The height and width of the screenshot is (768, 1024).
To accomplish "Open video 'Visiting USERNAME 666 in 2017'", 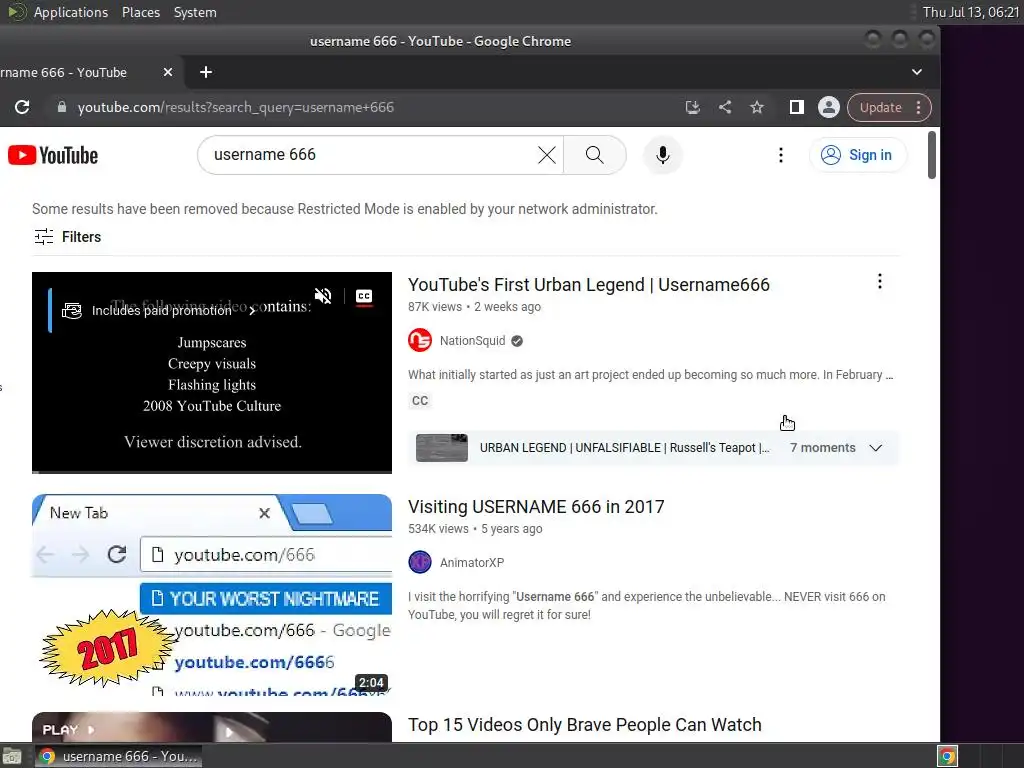I will click(536, 507).
